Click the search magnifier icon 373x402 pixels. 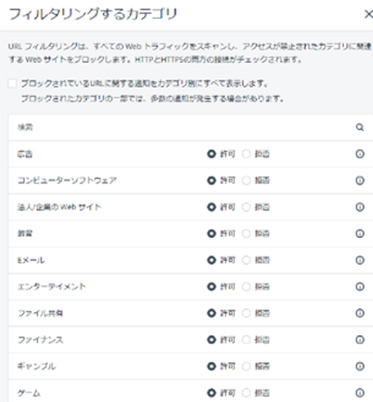pyautogui.click(x=360, y=127)
